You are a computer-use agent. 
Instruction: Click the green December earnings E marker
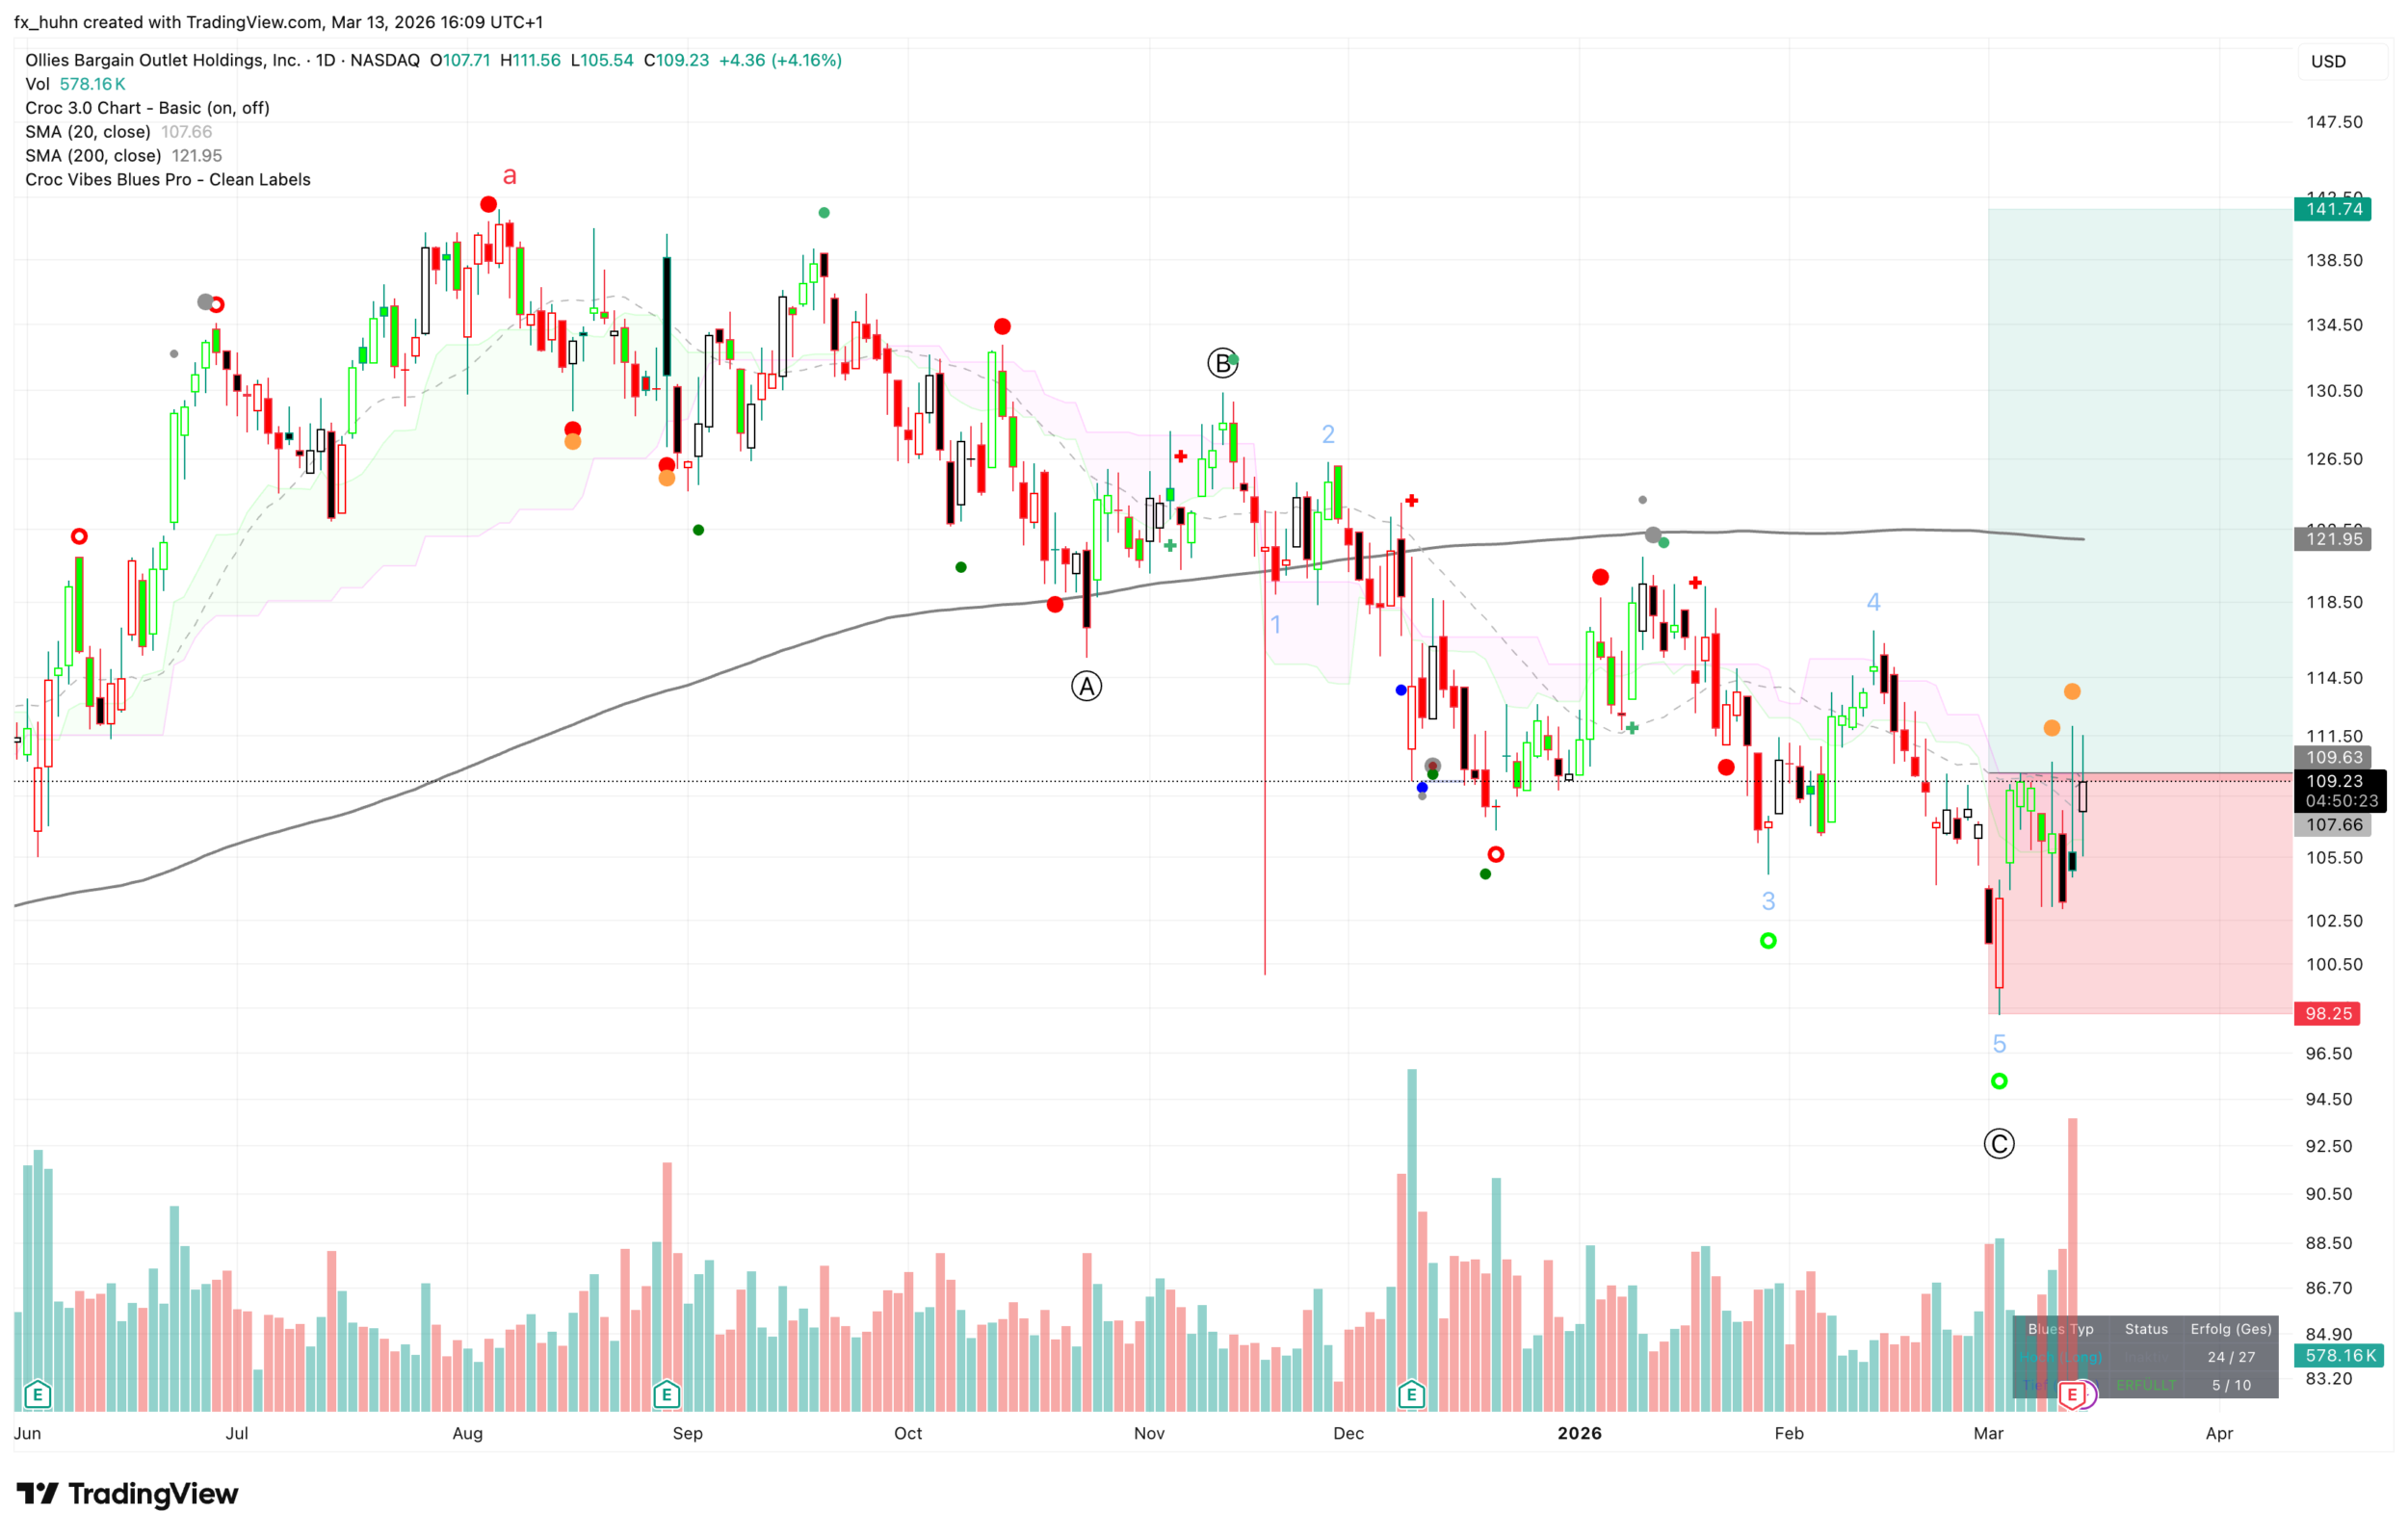pos(1411,1394)
